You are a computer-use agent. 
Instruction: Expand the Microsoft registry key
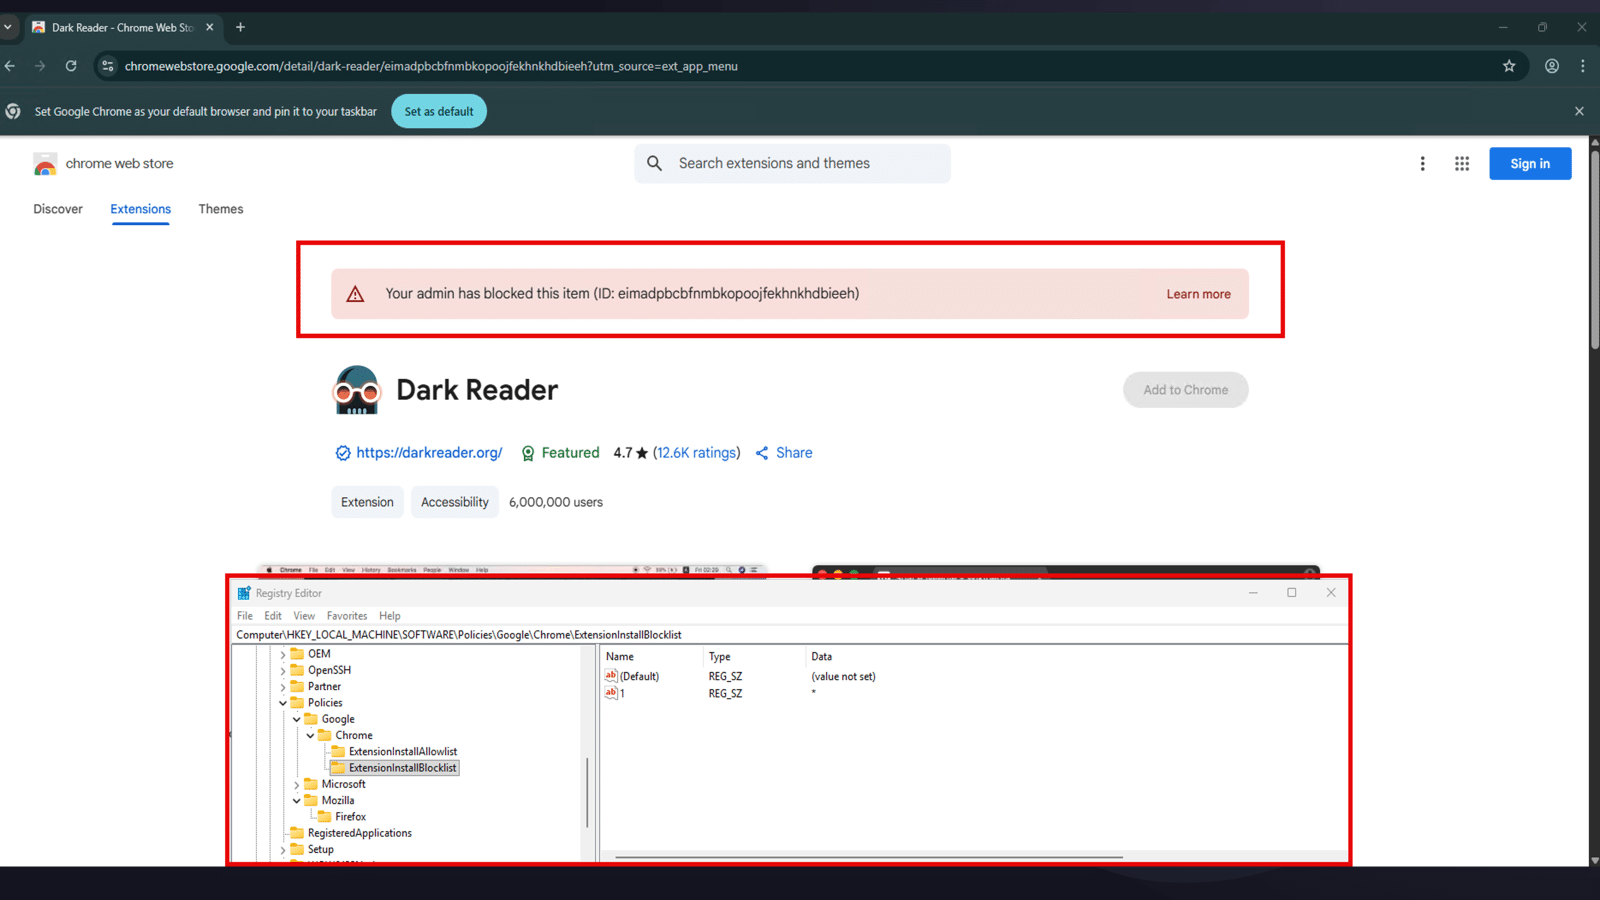(x=297, y=785)
